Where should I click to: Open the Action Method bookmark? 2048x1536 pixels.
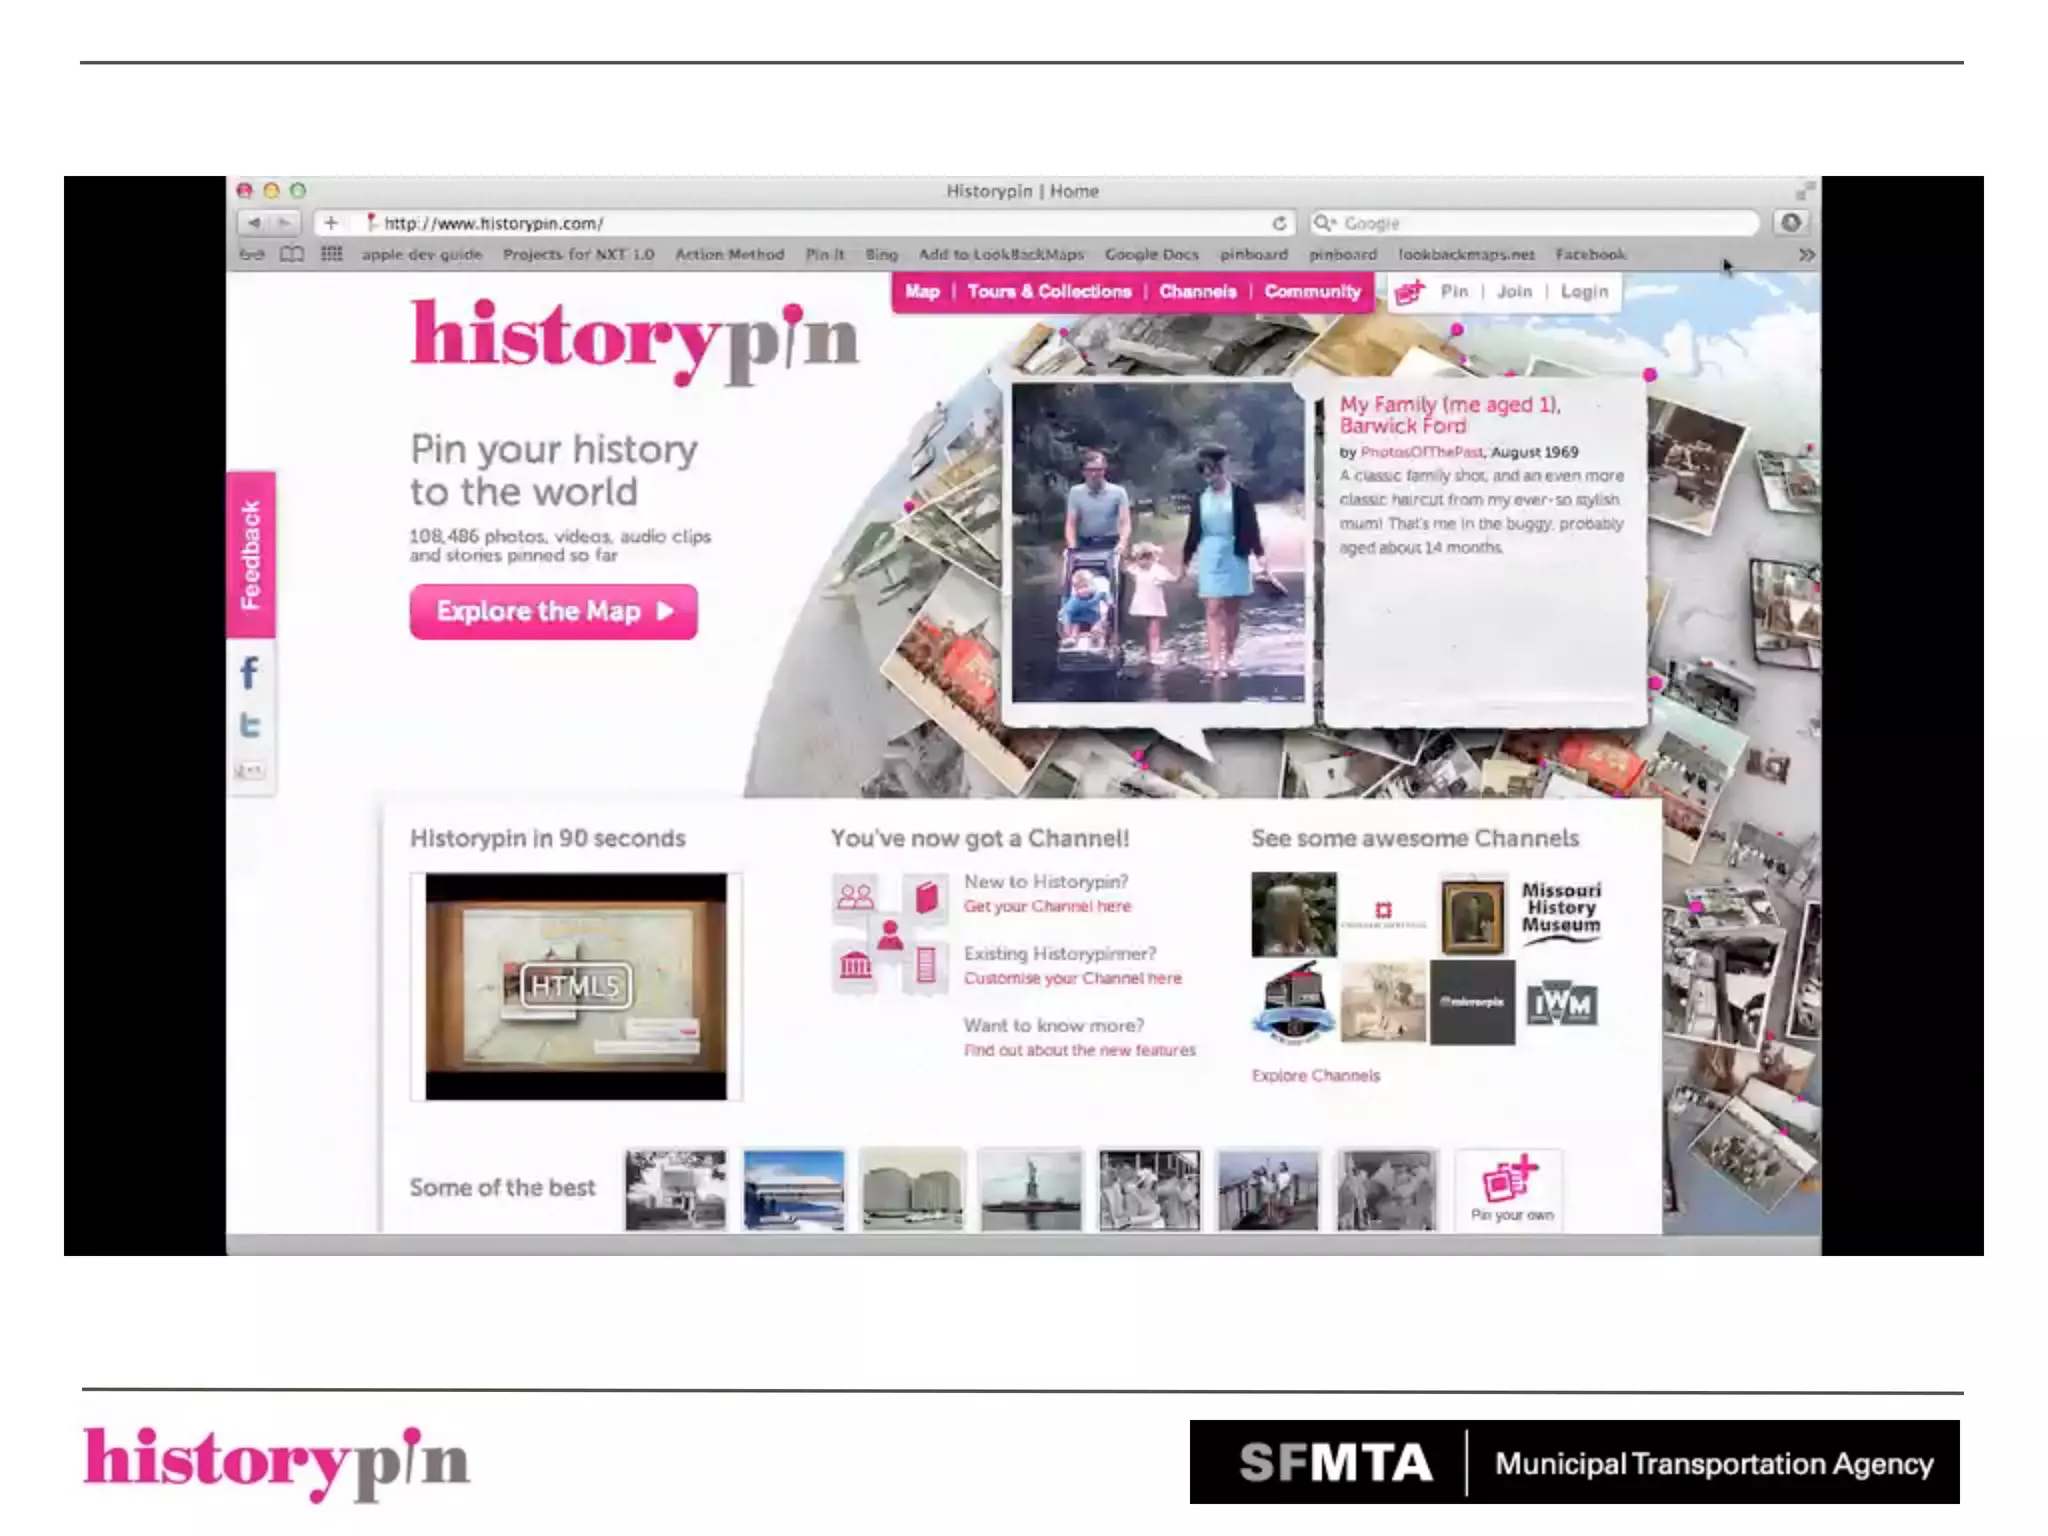coord(730,255)
